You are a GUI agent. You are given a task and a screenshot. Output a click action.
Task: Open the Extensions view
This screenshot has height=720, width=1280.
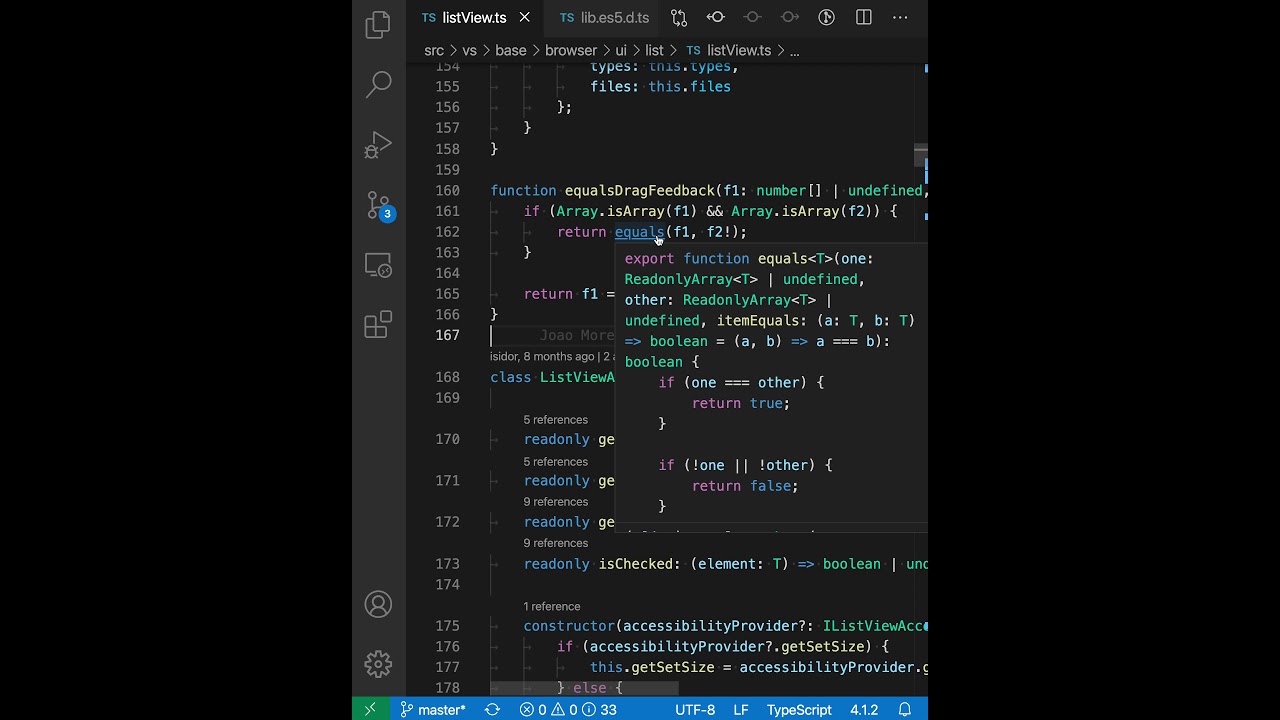coord(378,325)
